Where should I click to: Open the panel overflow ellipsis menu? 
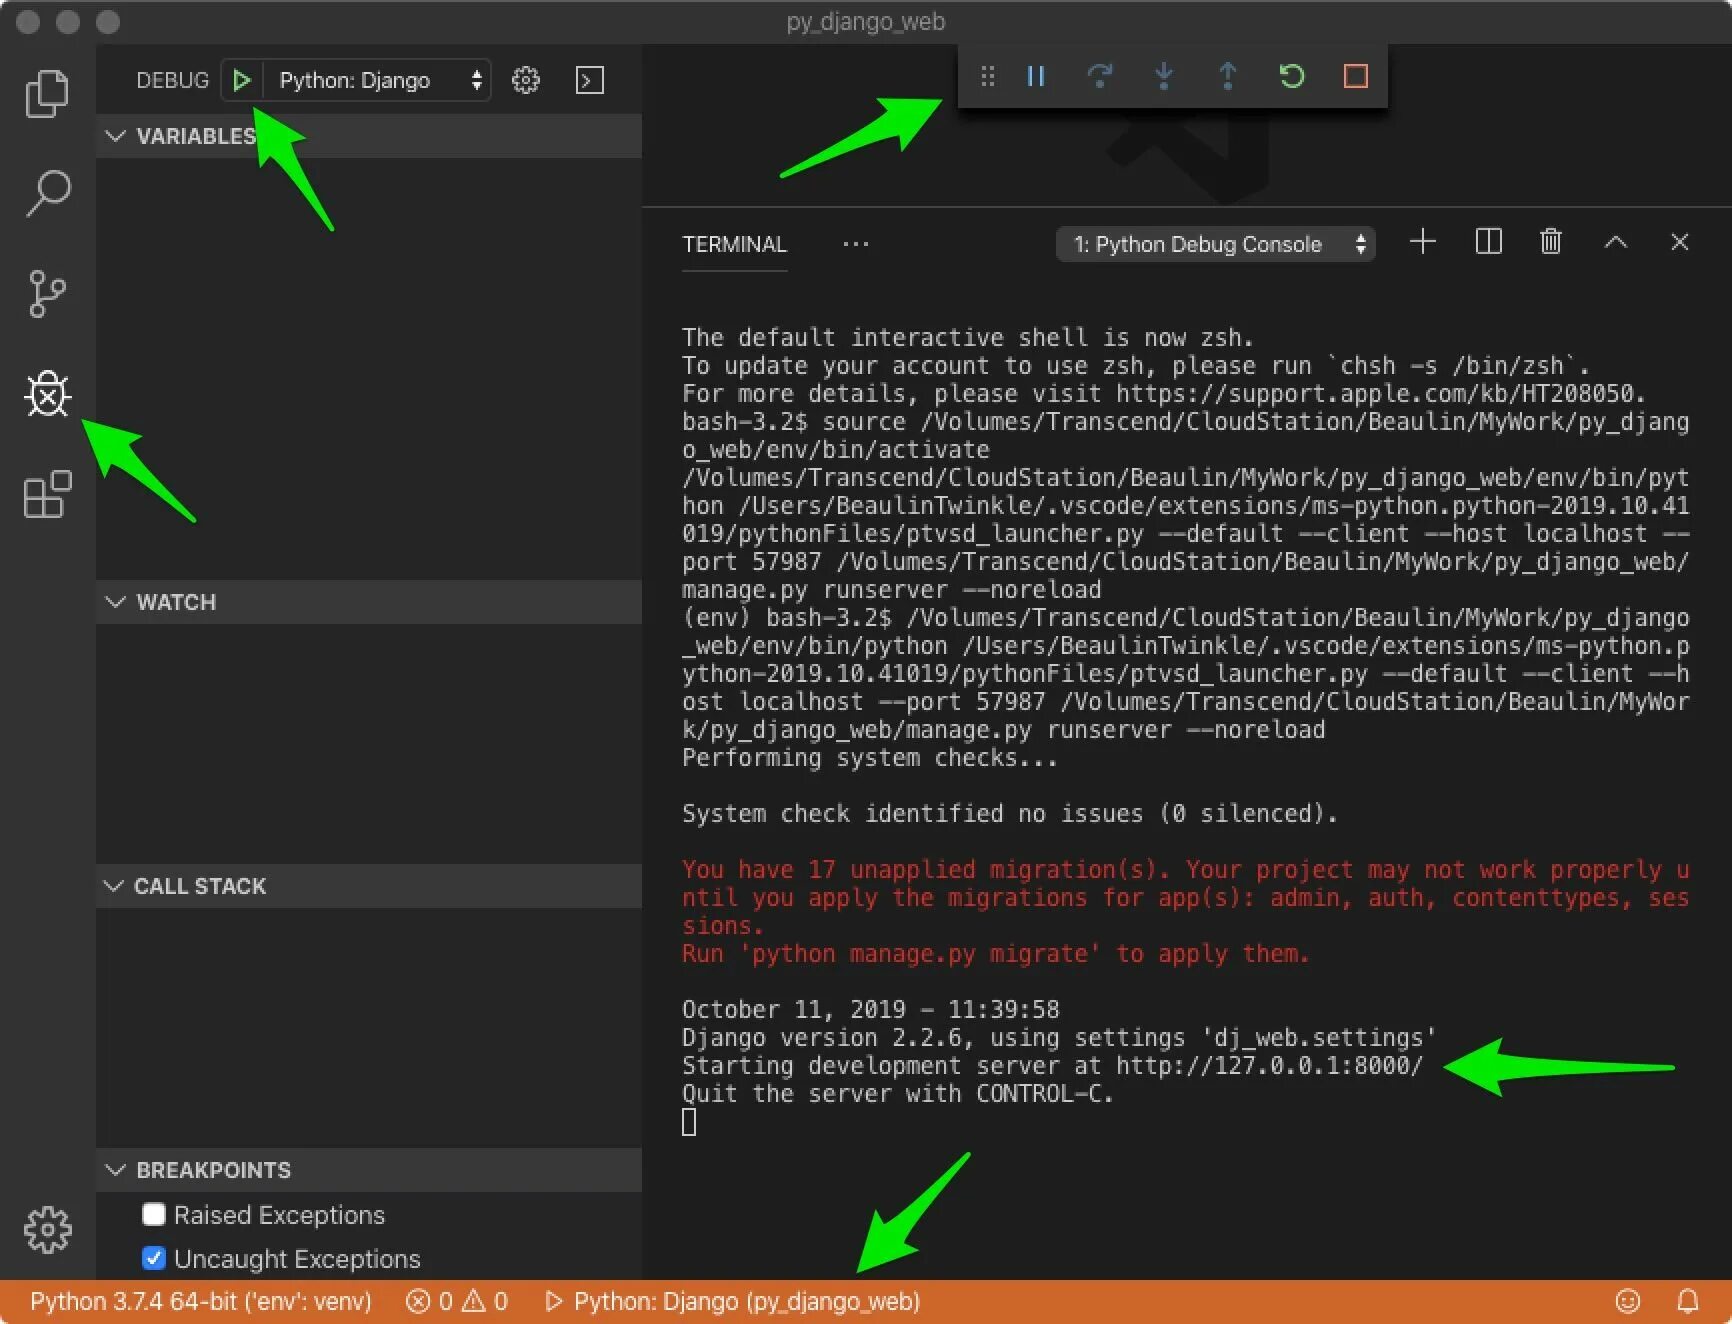[x=856, y=244]
